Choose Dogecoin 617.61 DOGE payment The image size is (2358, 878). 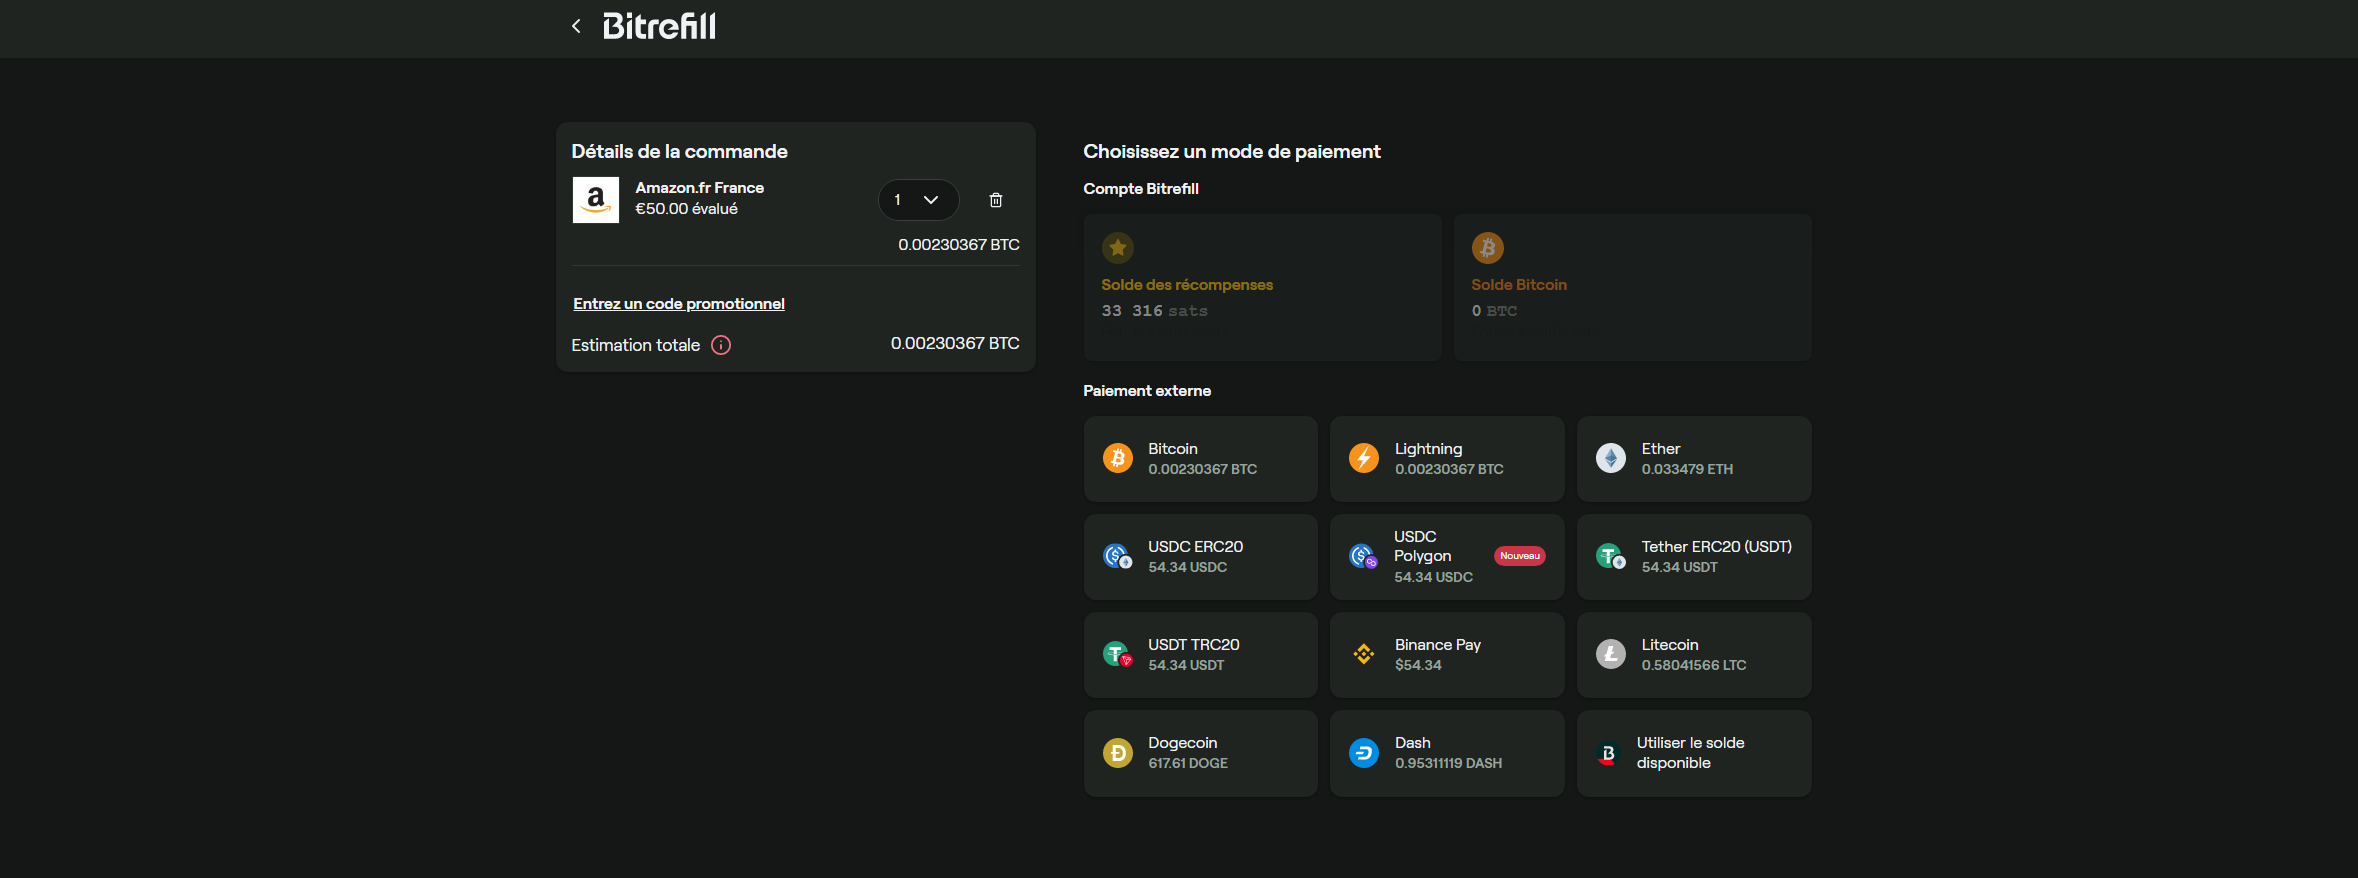pyautogui.click(x=1201, y=753)
